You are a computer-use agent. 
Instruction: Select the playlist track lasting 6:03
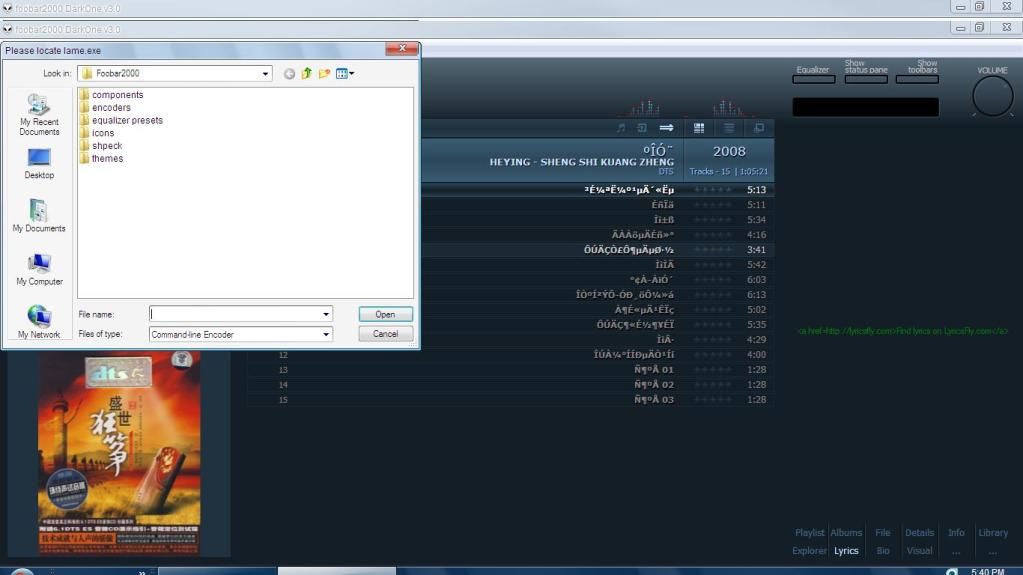598,280
